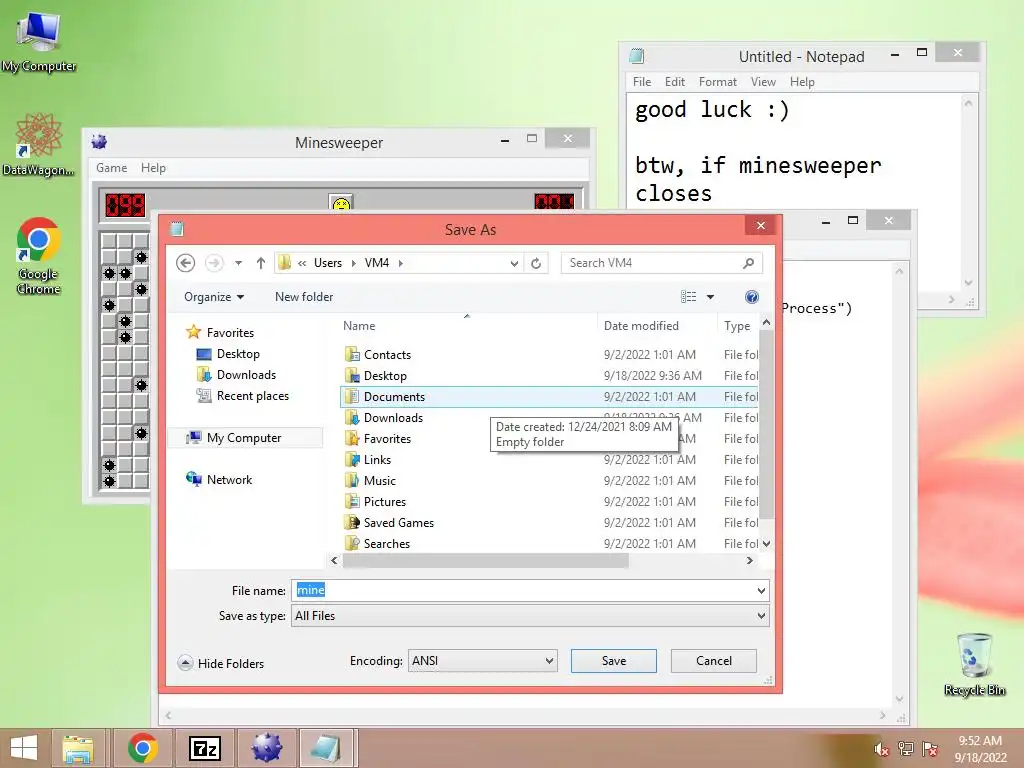Select Network in navigation pane

(x=229, y=479)
